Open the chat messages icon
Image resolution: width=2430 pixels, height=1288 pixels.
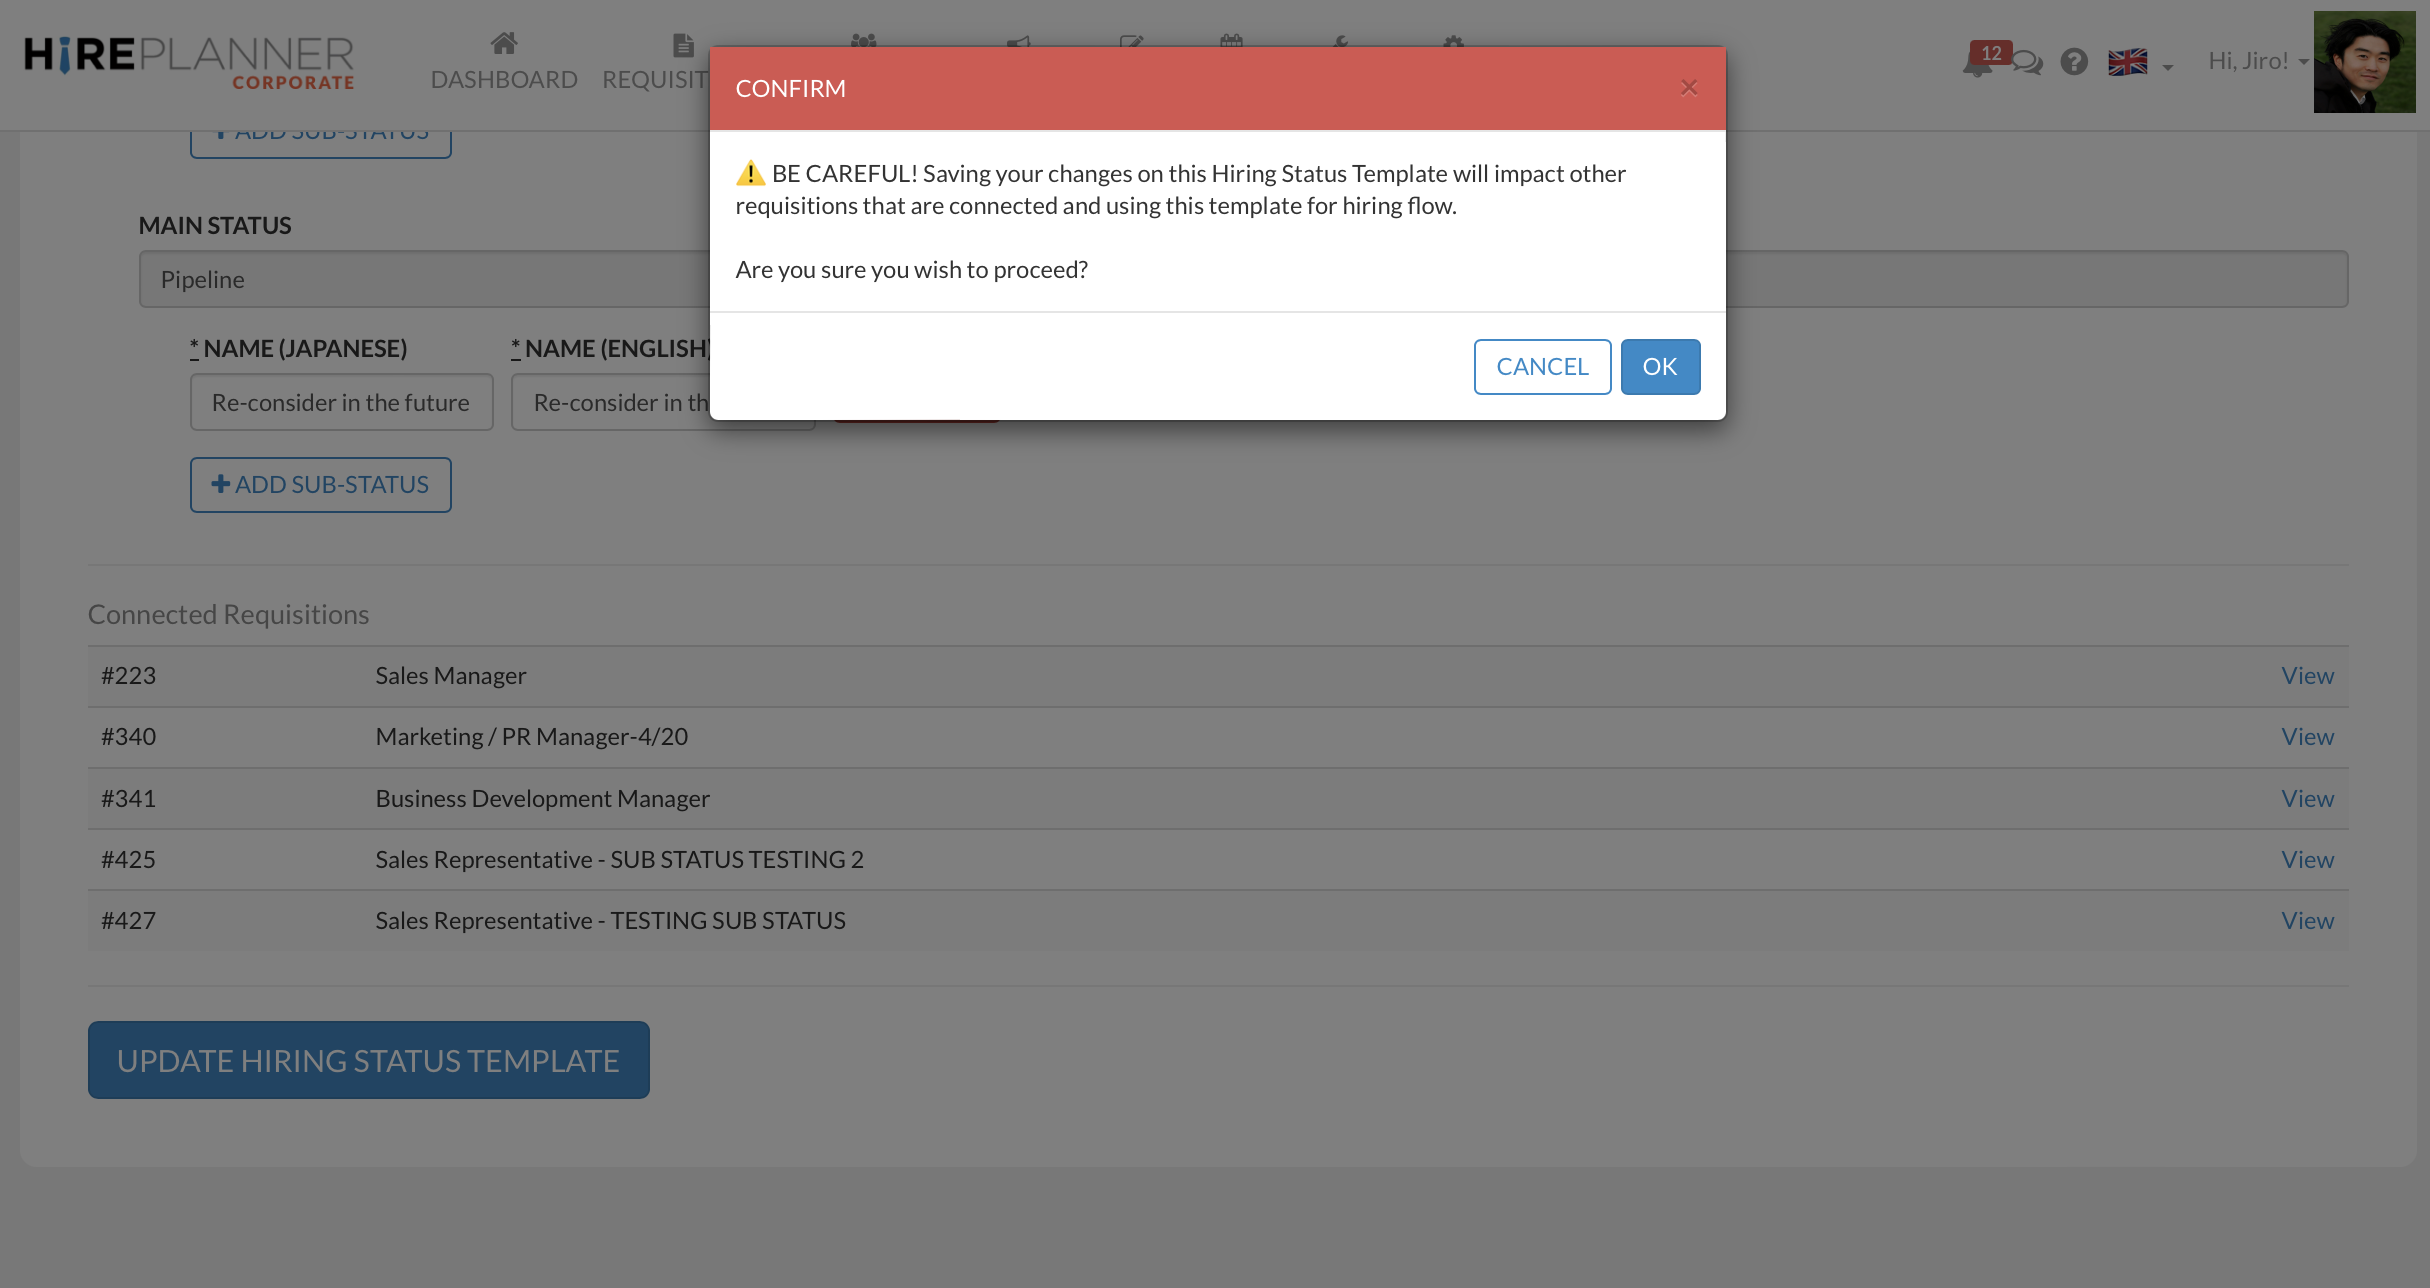pyautogui.click(x=2028, y=62)
